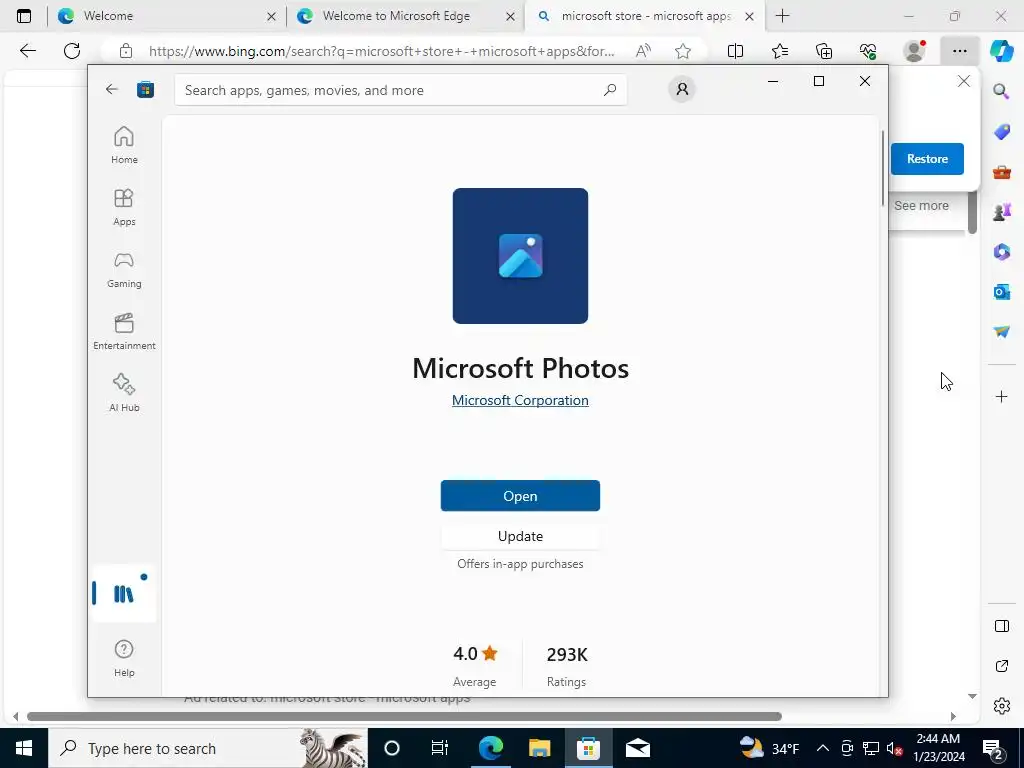View site information lock icon
The image size is (1024, 768).
click(125, 51)
